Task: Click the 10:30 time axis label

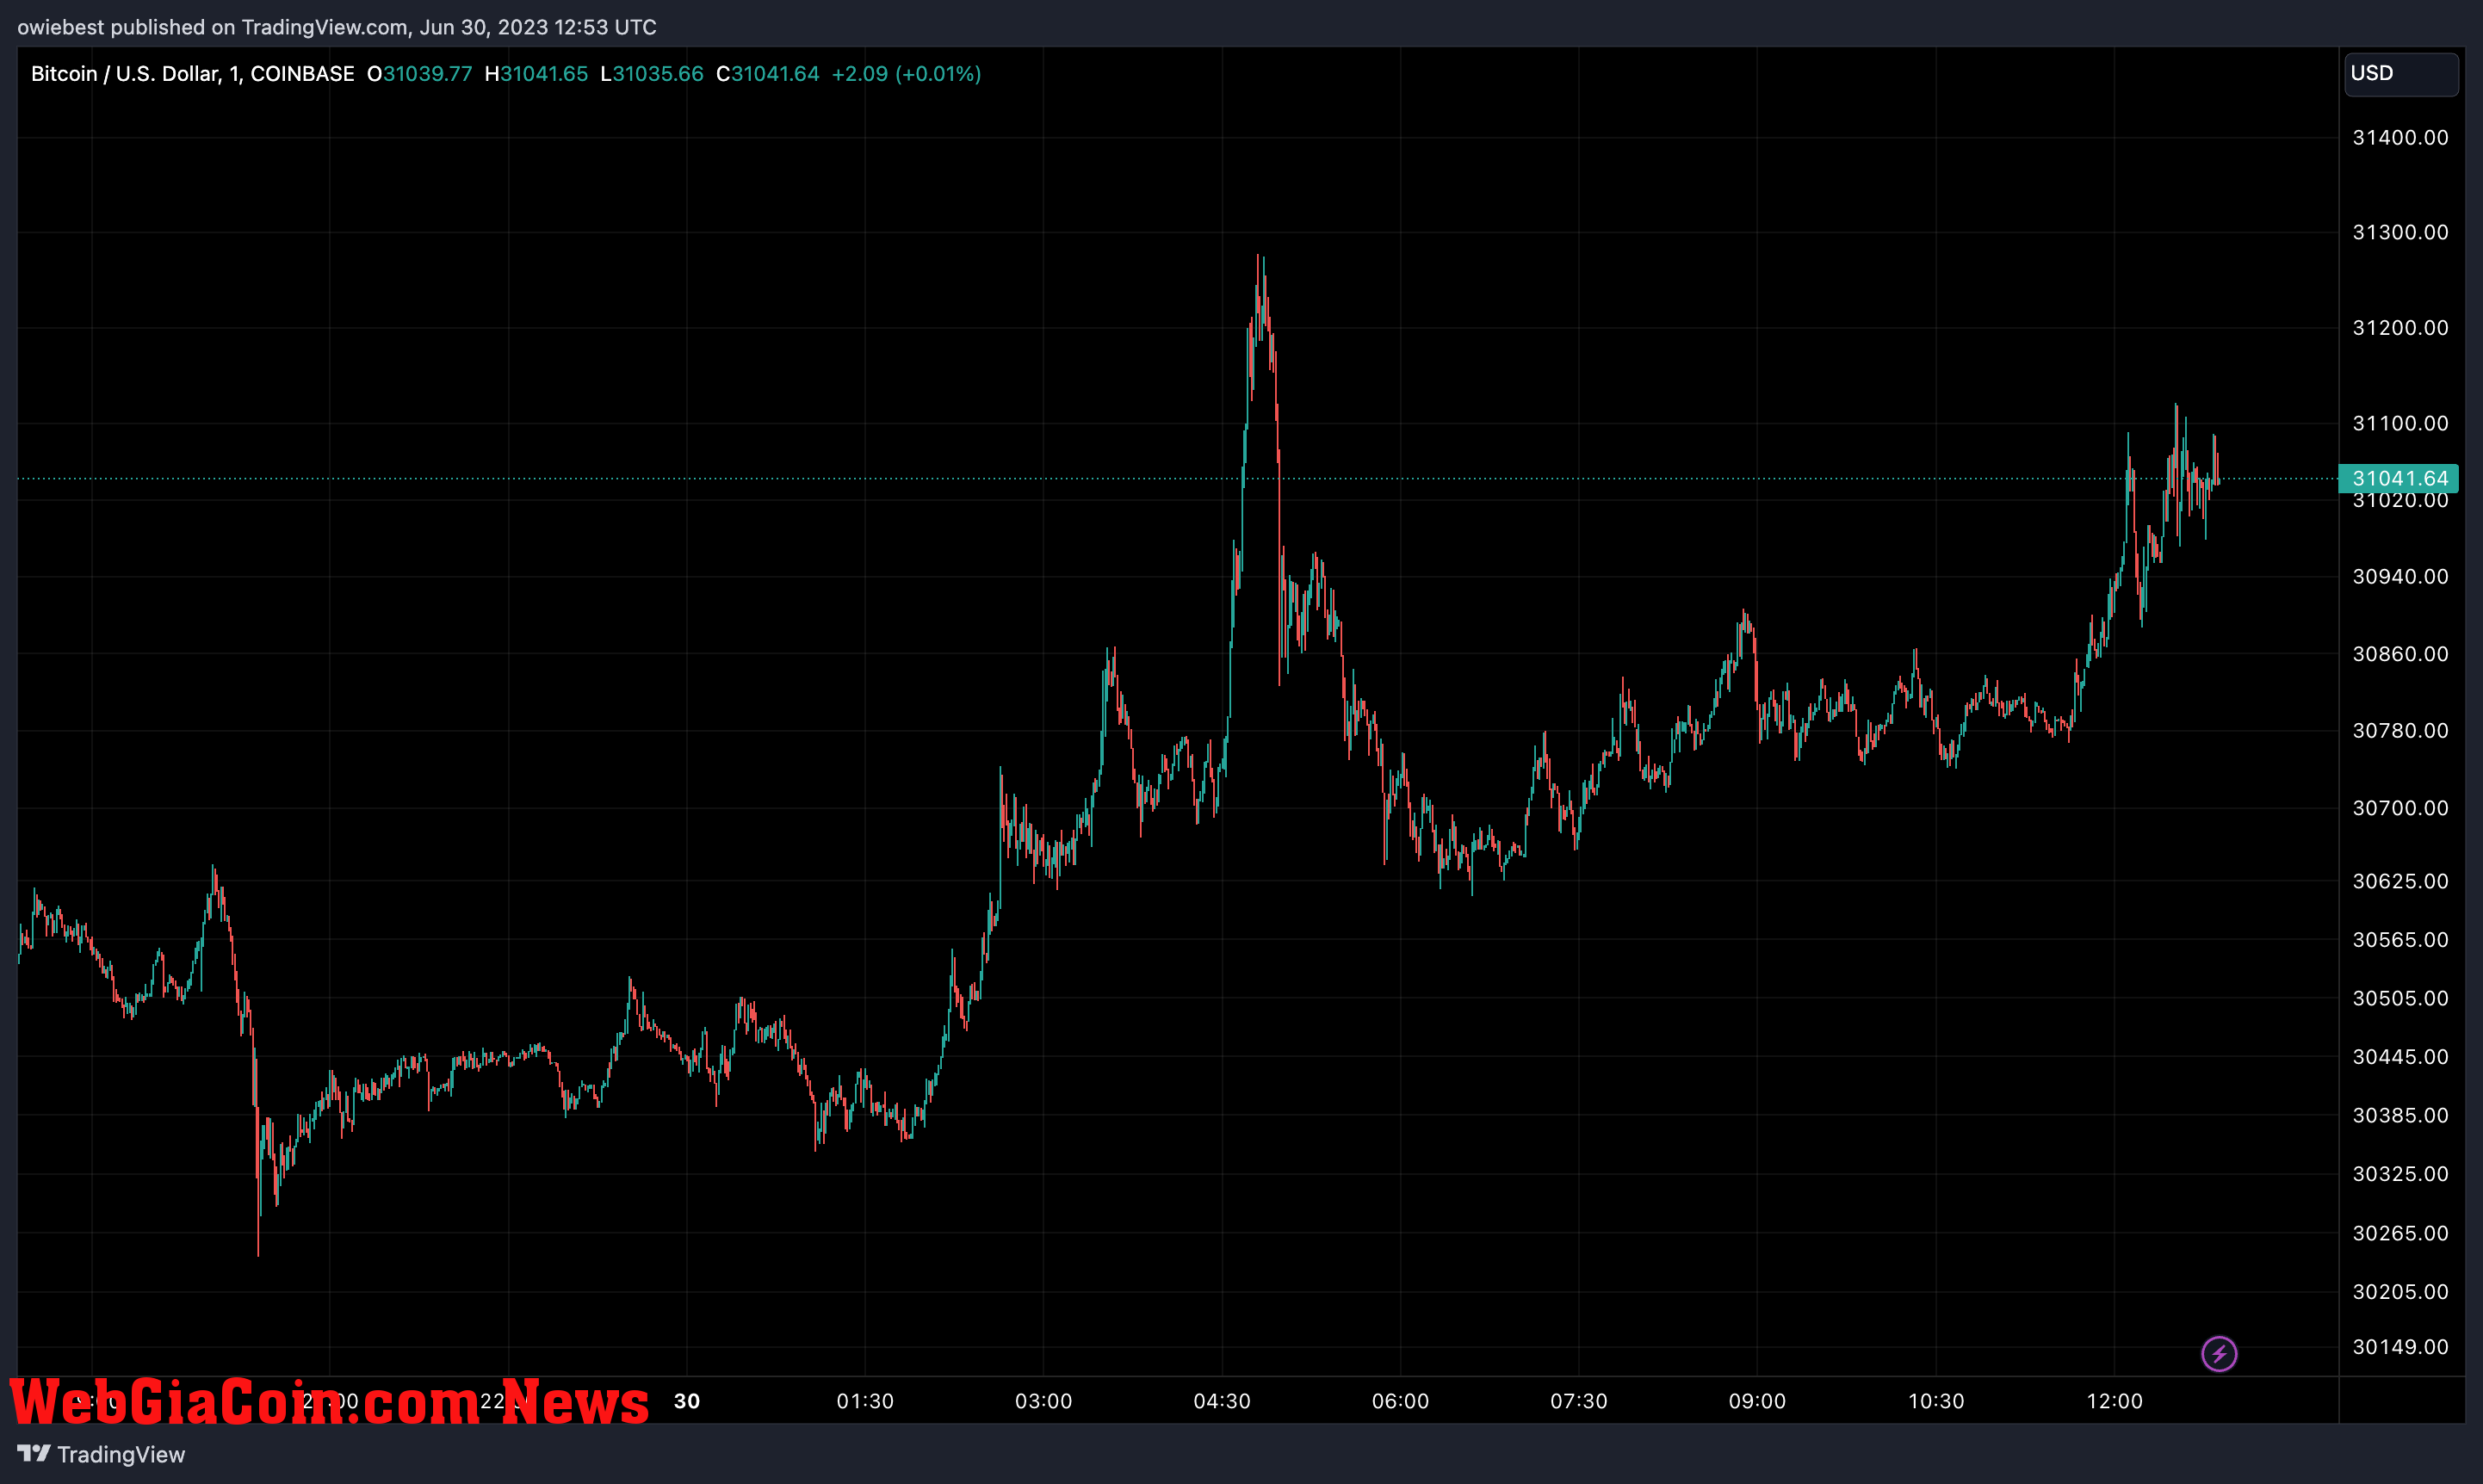Action: click(x=1936, y=1401)
